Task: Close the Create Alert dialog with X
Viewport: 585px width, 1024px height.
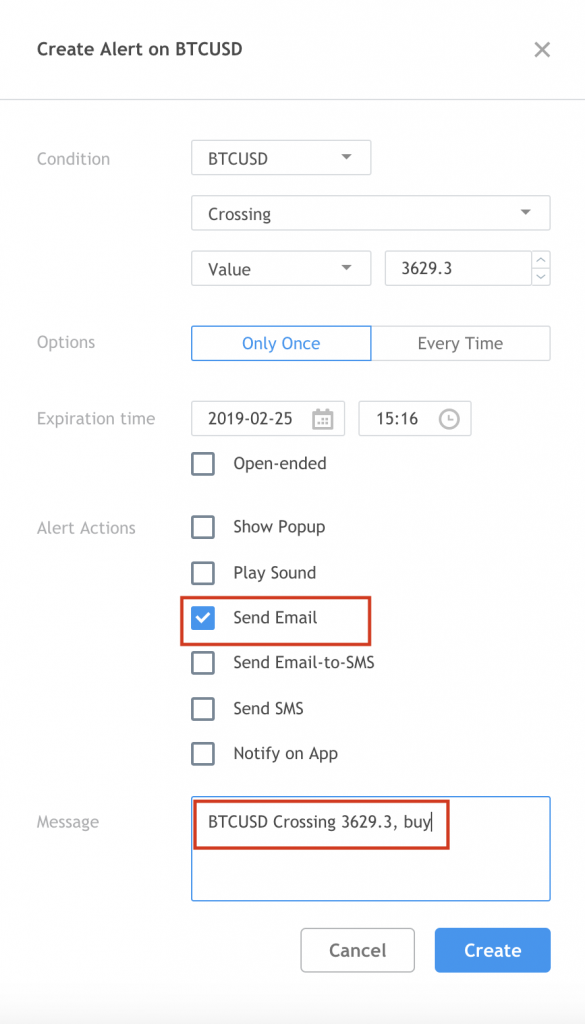Action: [542, 50]
